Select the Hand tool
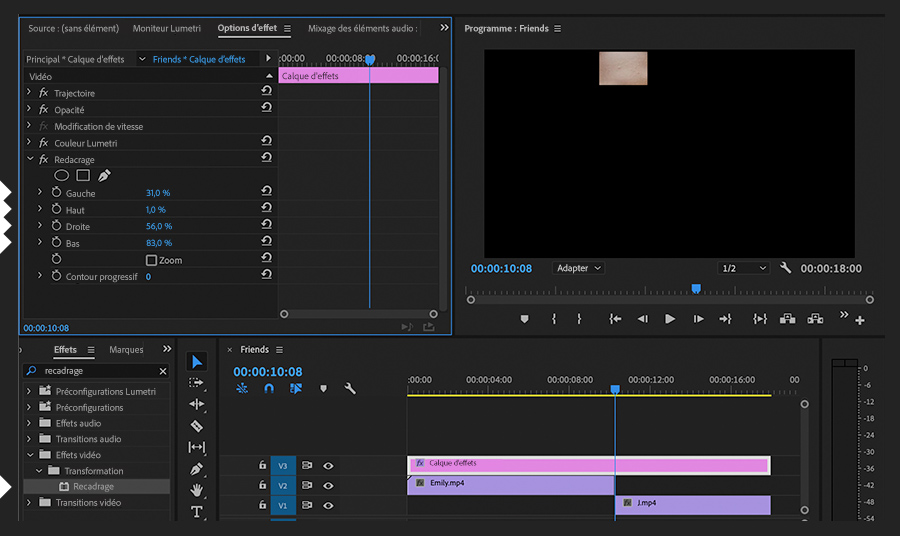The height and width of the screenshot is (536, 900). coord(197,490)
